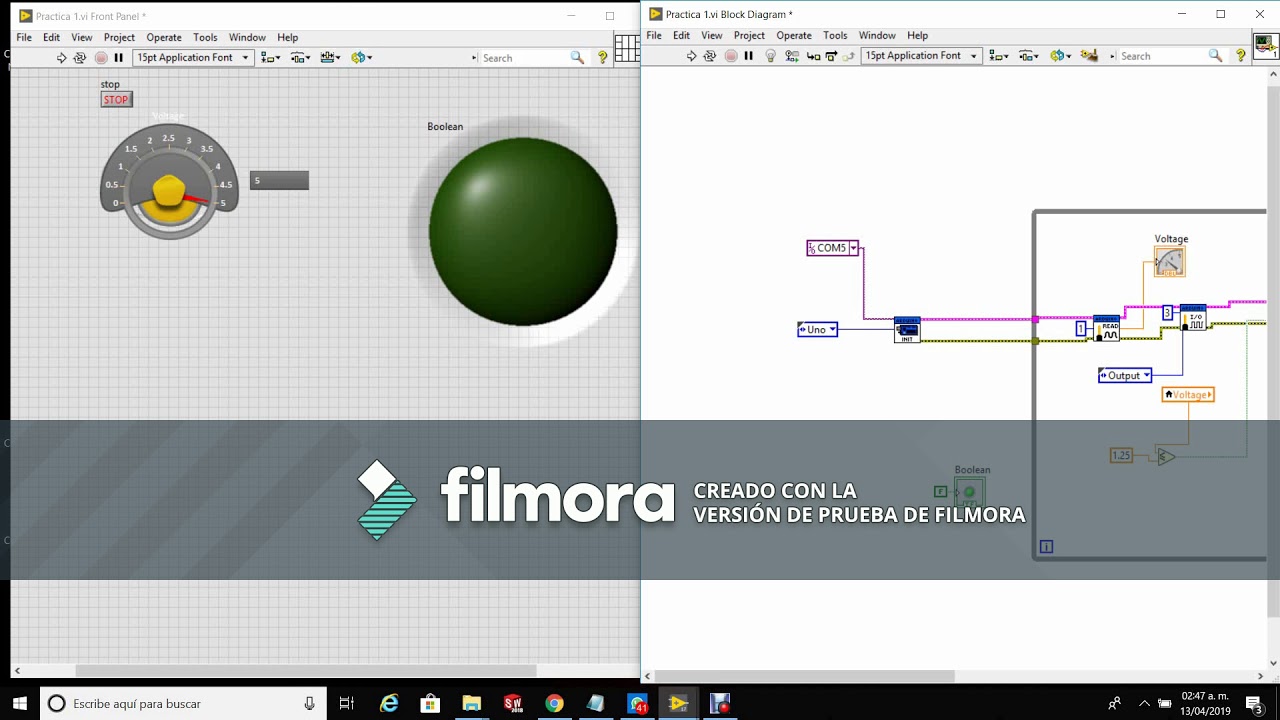The height and width of the screenshot is (720, 1280).
Task: Click Run Continuously in Front Panel toolbar
Action: pyautogui.click(x=80, y=58)
